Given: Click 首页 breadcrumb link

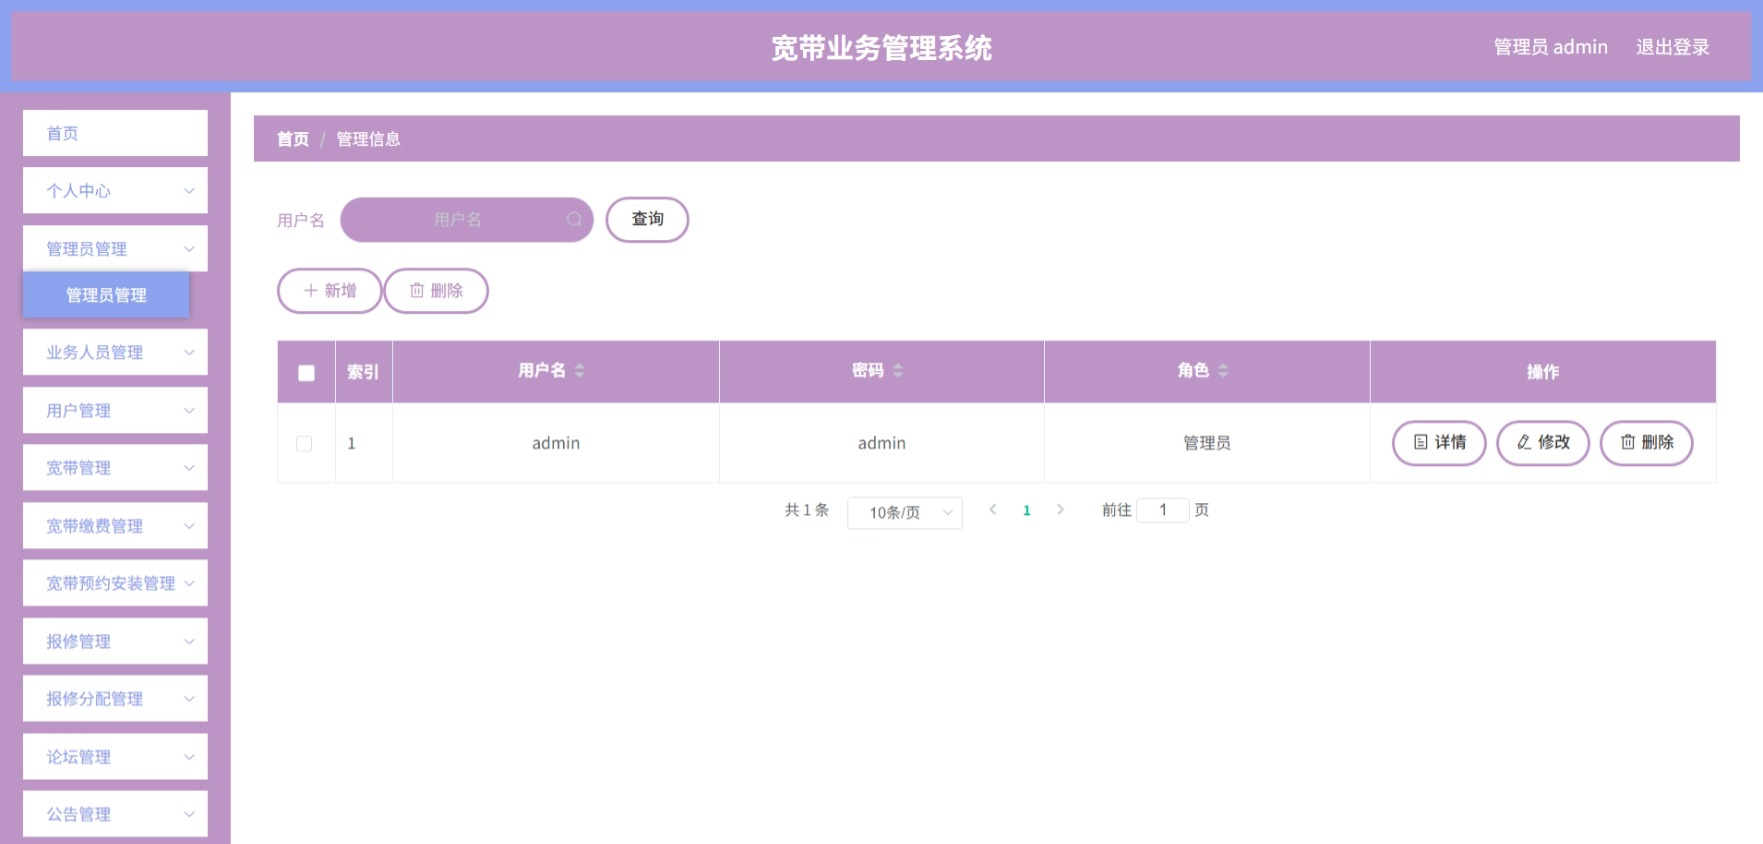Looking at the screenshot, I should [293, 139].
